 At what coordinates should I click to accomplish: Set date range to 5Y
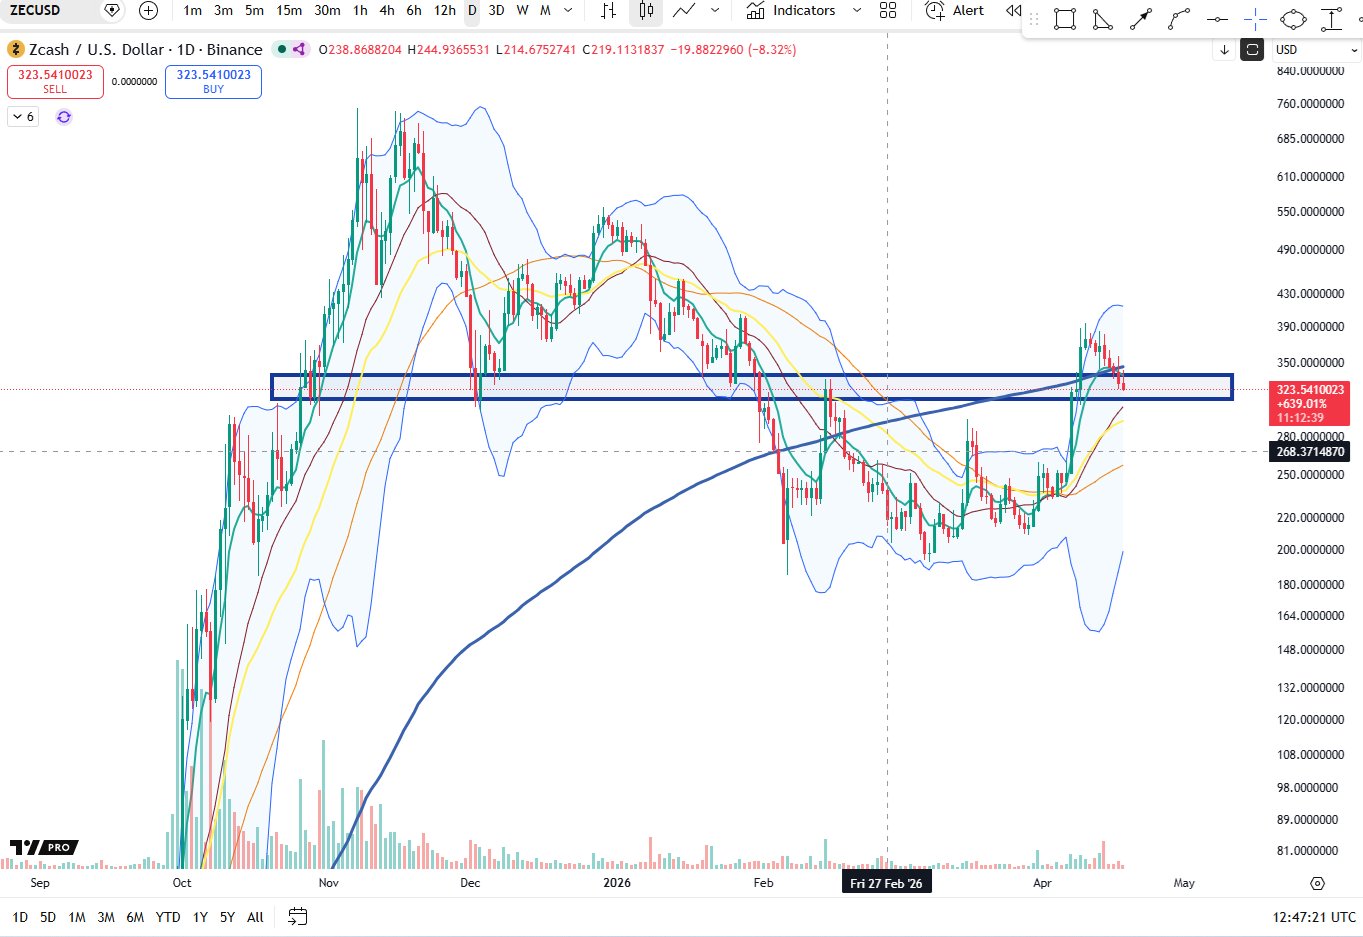coord(227,917)
